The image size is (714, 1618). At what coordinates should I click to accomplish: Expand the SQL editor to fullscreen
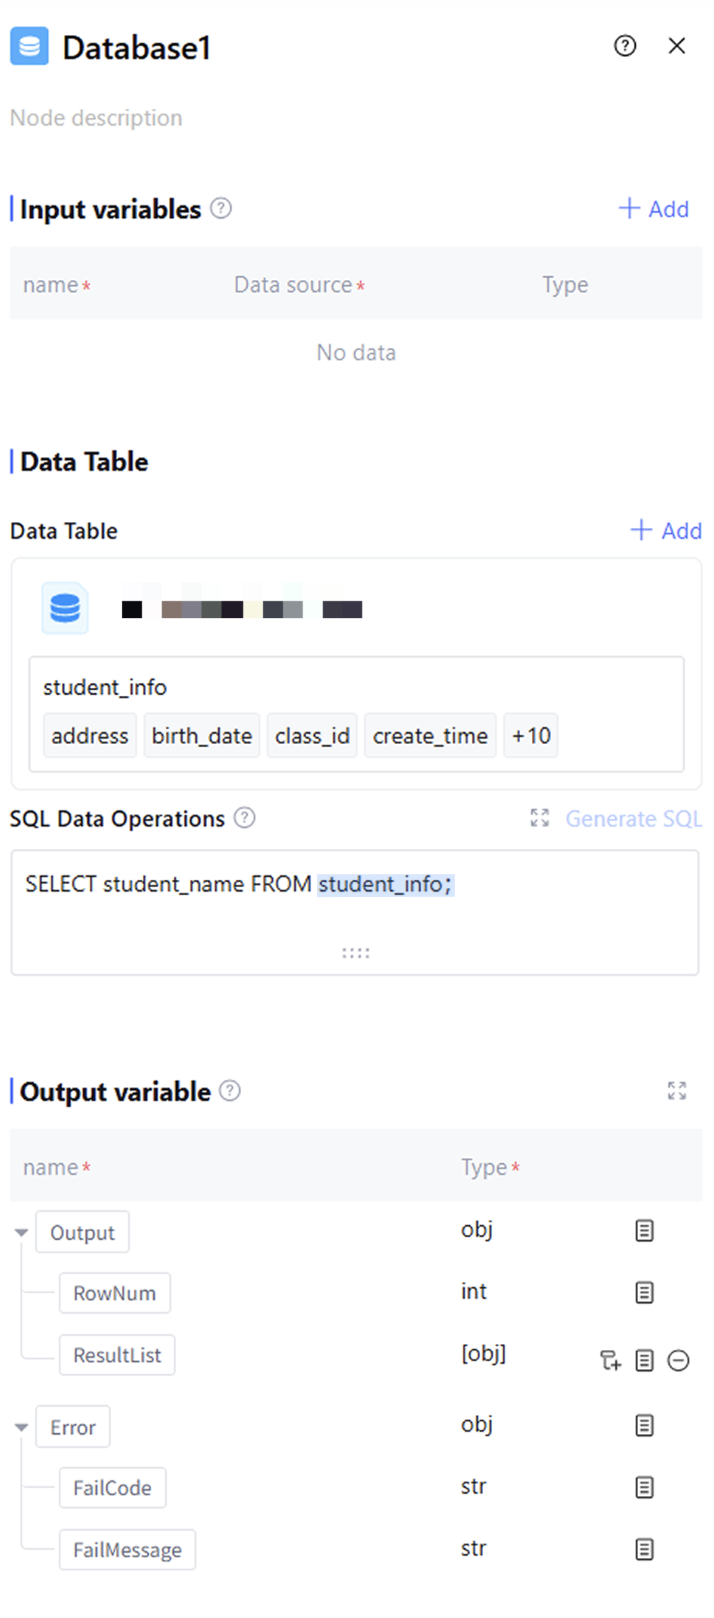[540, 818]
